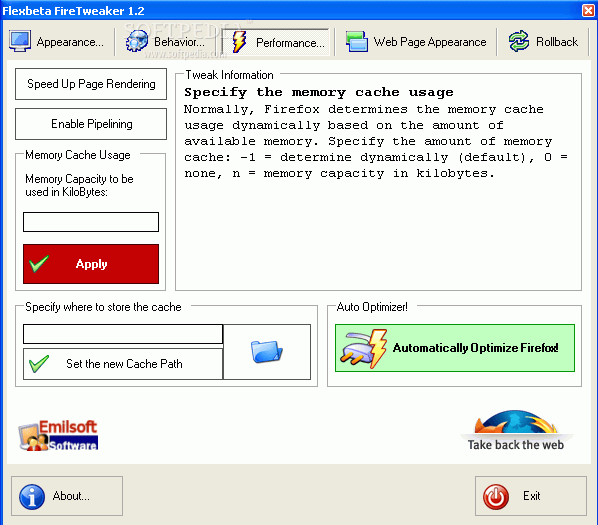Open the Web Page Appearance tab
The image size is (598, 525).
[x=416, y=42]
